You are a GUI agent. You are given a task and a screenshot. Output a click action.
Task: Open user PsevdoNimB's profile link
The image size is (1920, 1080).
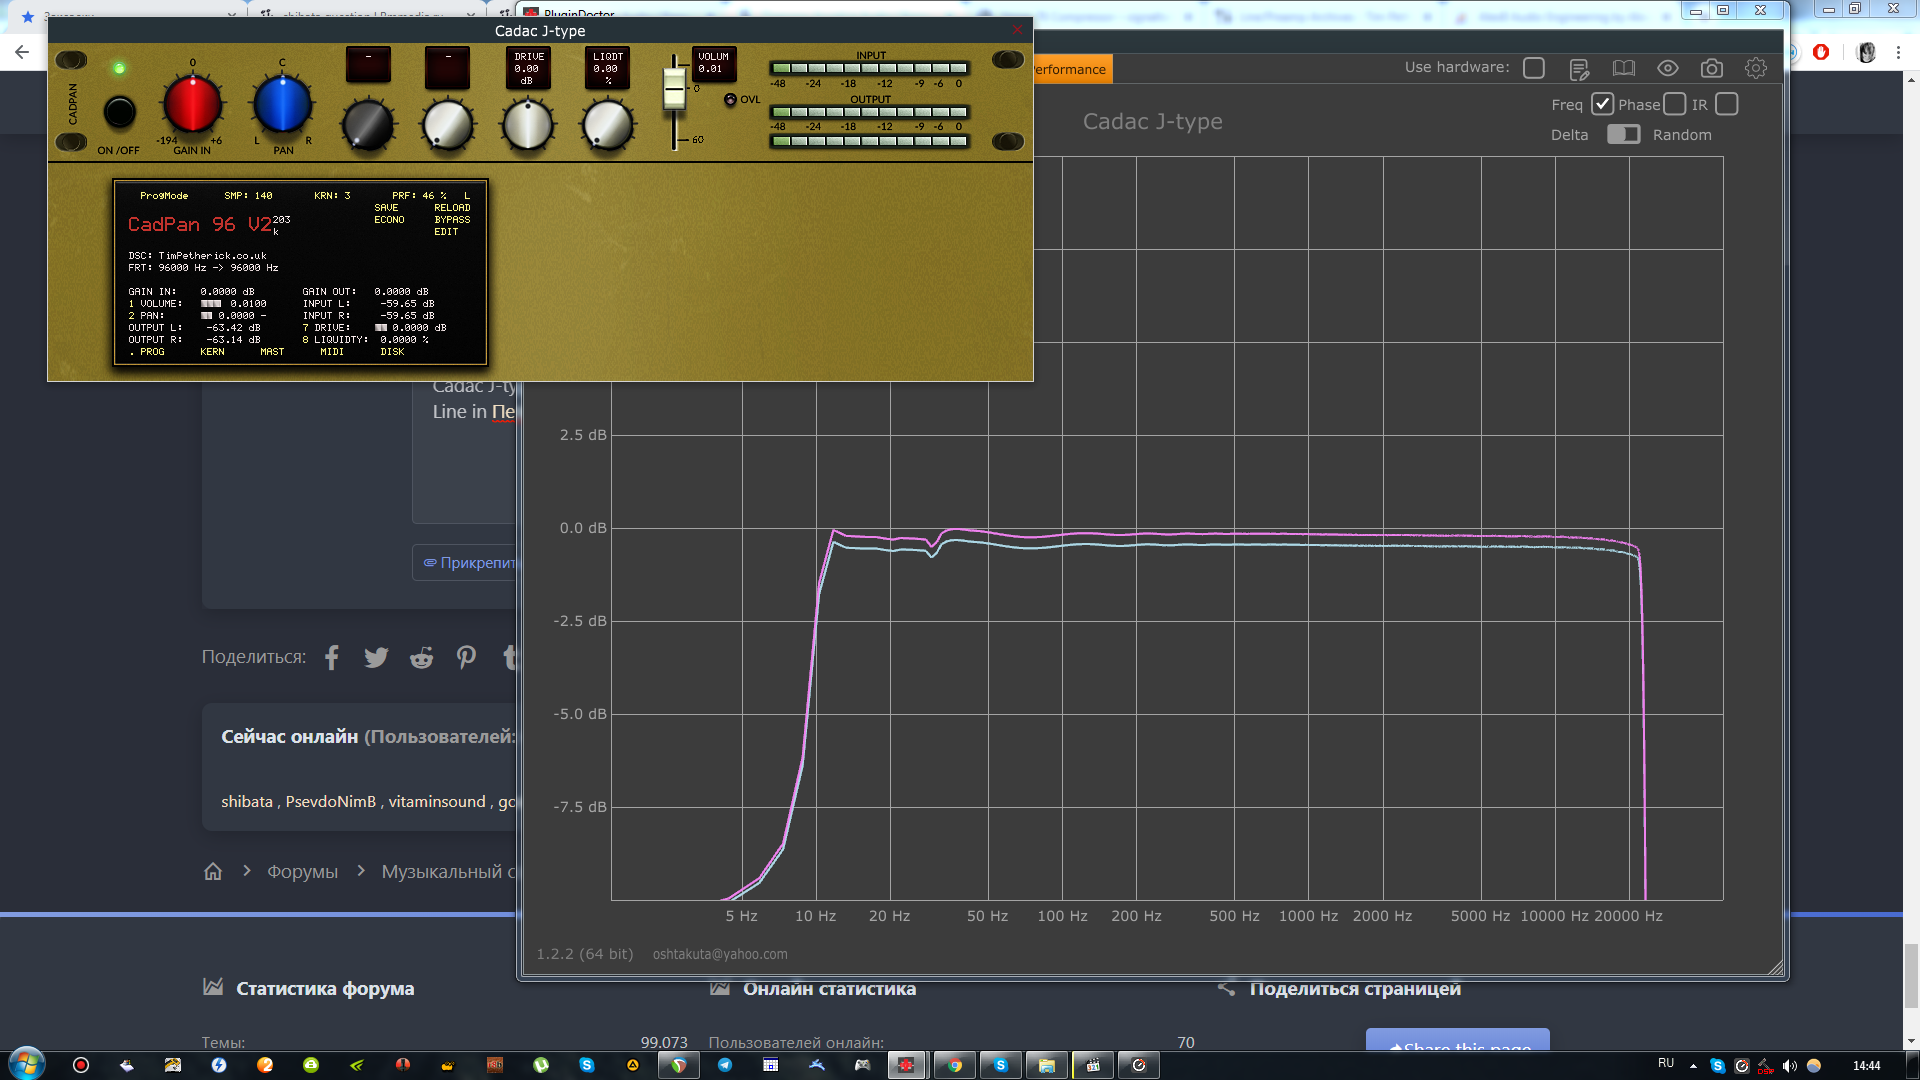point(331,801)
